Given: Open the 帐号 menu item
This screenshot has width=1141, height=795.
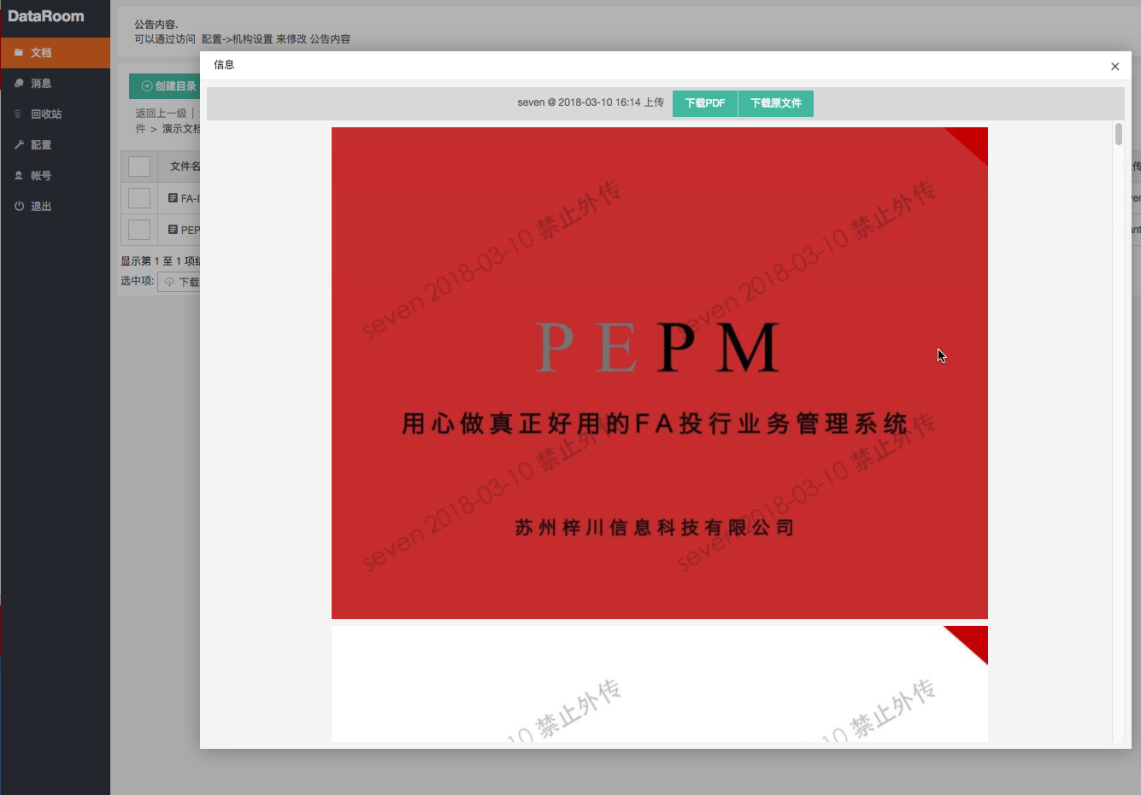Looking at the screenshot, I should point(55,175).
